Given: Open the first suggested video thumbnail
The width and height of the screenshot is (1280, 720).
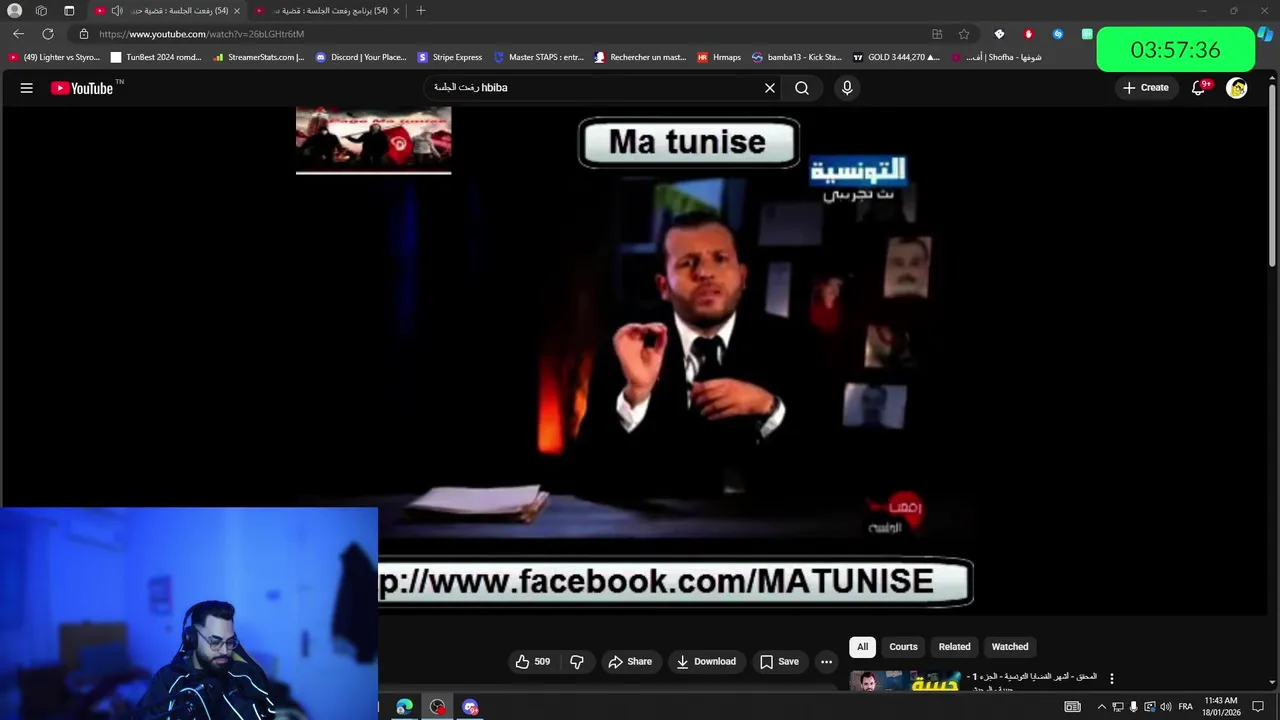Looking at the screenshot, I should (x=906, y=681).
